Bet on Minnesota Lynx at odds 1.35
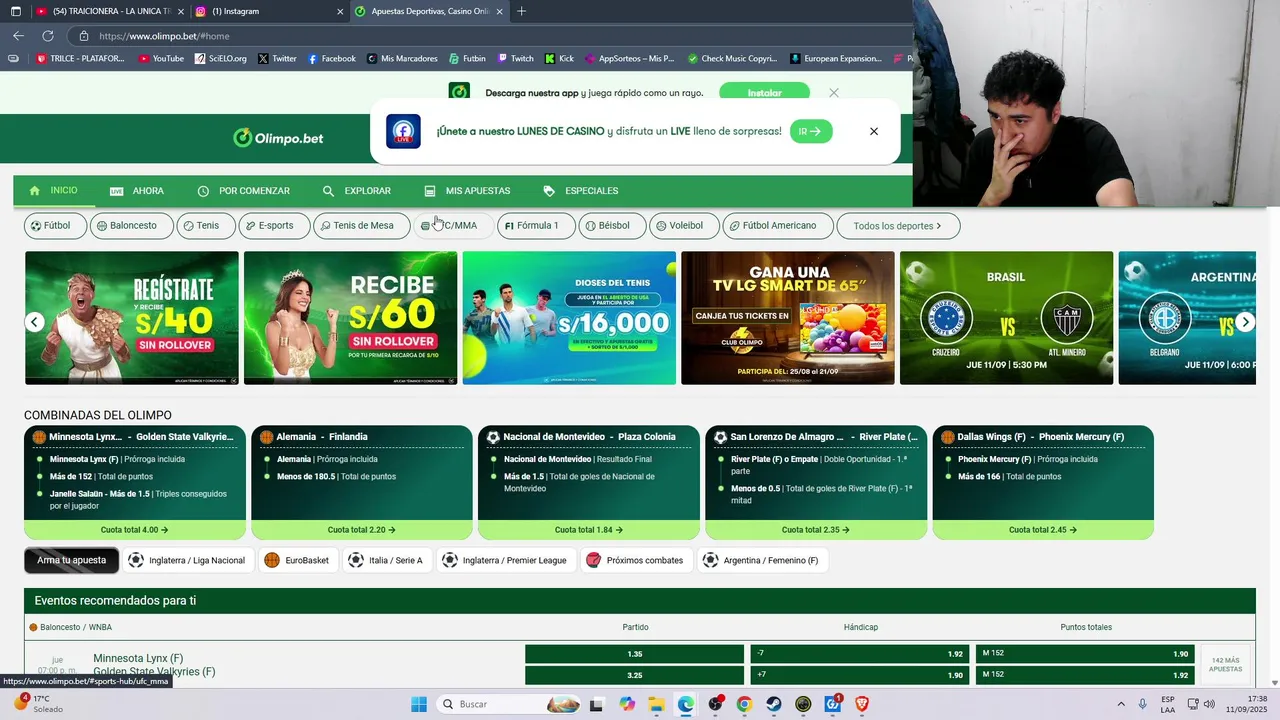The height and width of the screenshot is (720, 1280). (635, 654)
